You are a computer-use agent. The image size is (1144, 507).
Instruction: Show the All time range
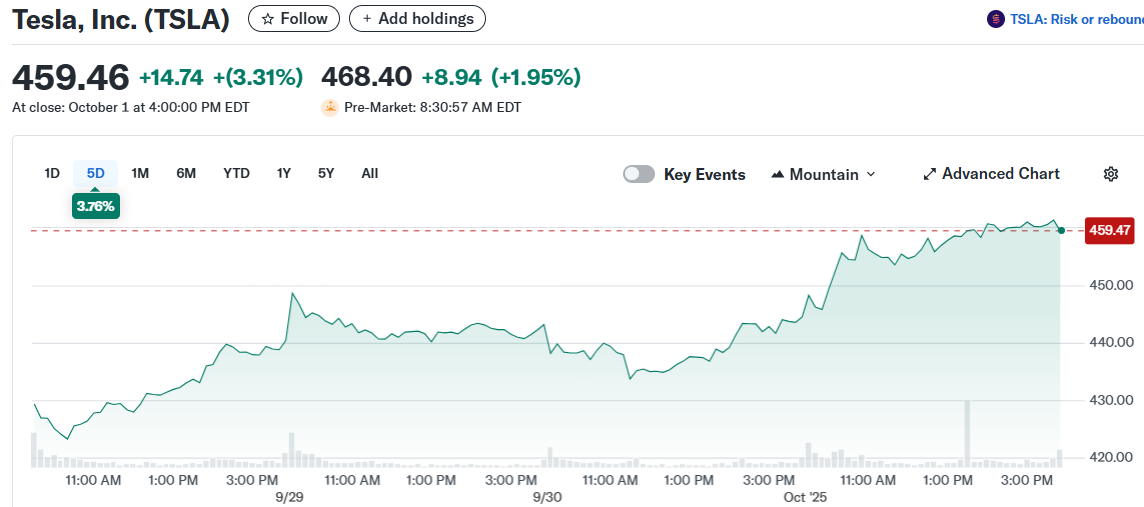point(370,173)
